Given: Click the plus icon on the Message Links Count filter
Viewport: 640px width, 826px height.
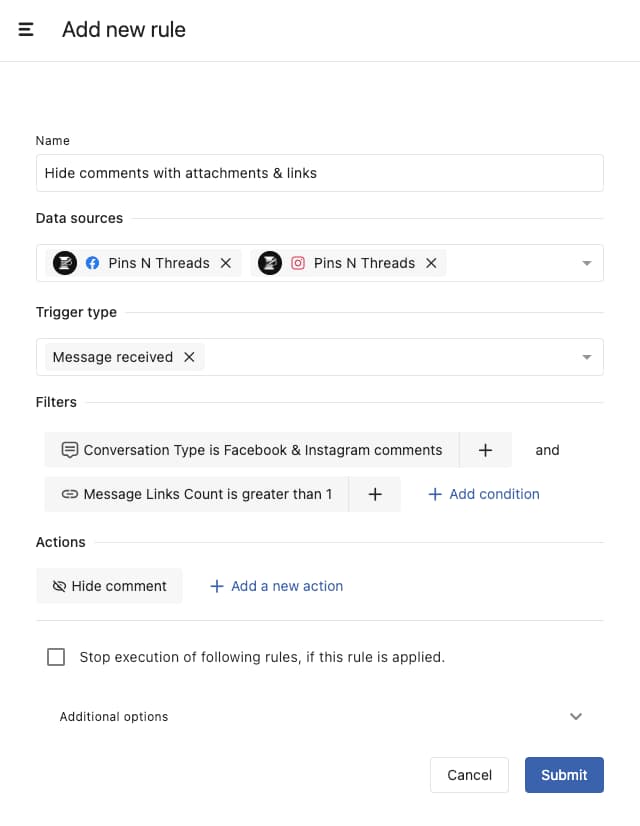Looking at the screenshot, I should pyautogui.click(x=375, y=494).
